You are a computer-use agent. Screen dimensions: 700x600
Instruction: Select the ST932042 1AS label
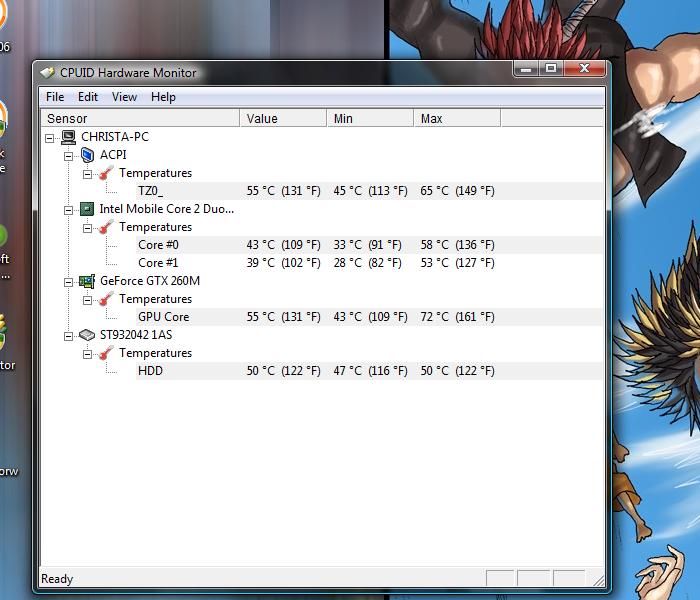click(136, 335)
